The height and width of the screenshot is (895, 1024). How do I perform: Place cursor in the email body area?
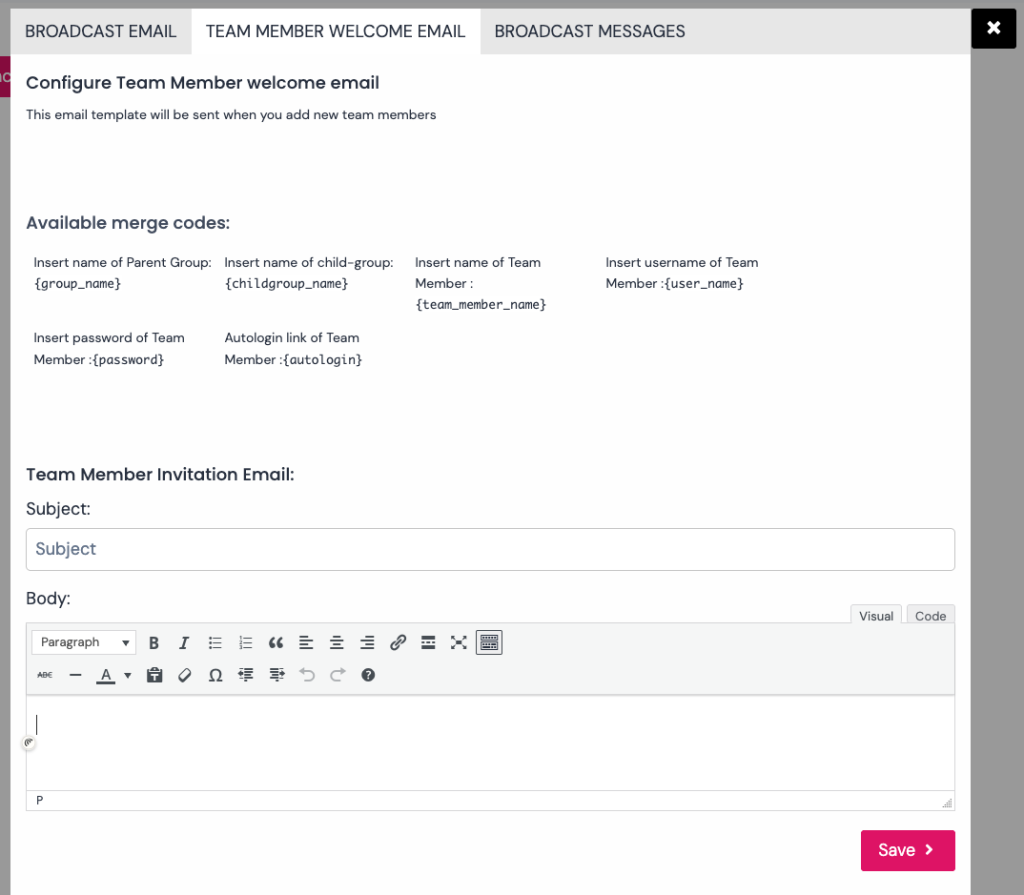(490, 743)
